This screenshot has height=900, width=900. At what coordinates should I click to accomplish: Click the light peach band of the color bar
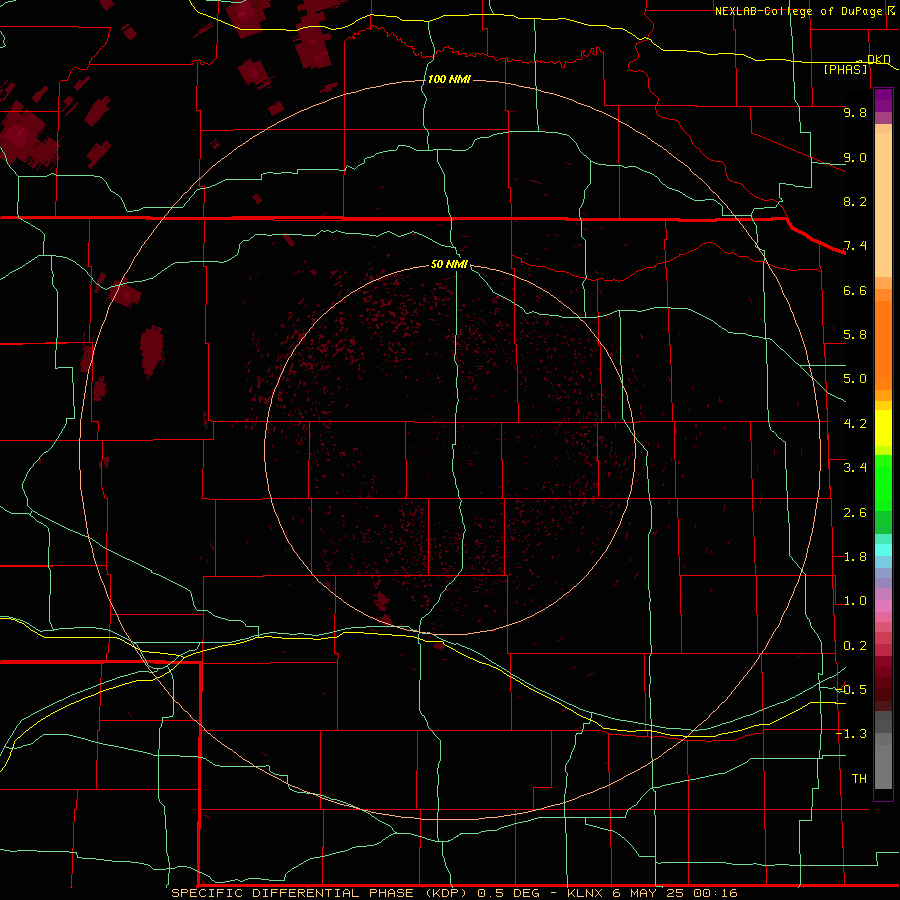click(883, 205)
